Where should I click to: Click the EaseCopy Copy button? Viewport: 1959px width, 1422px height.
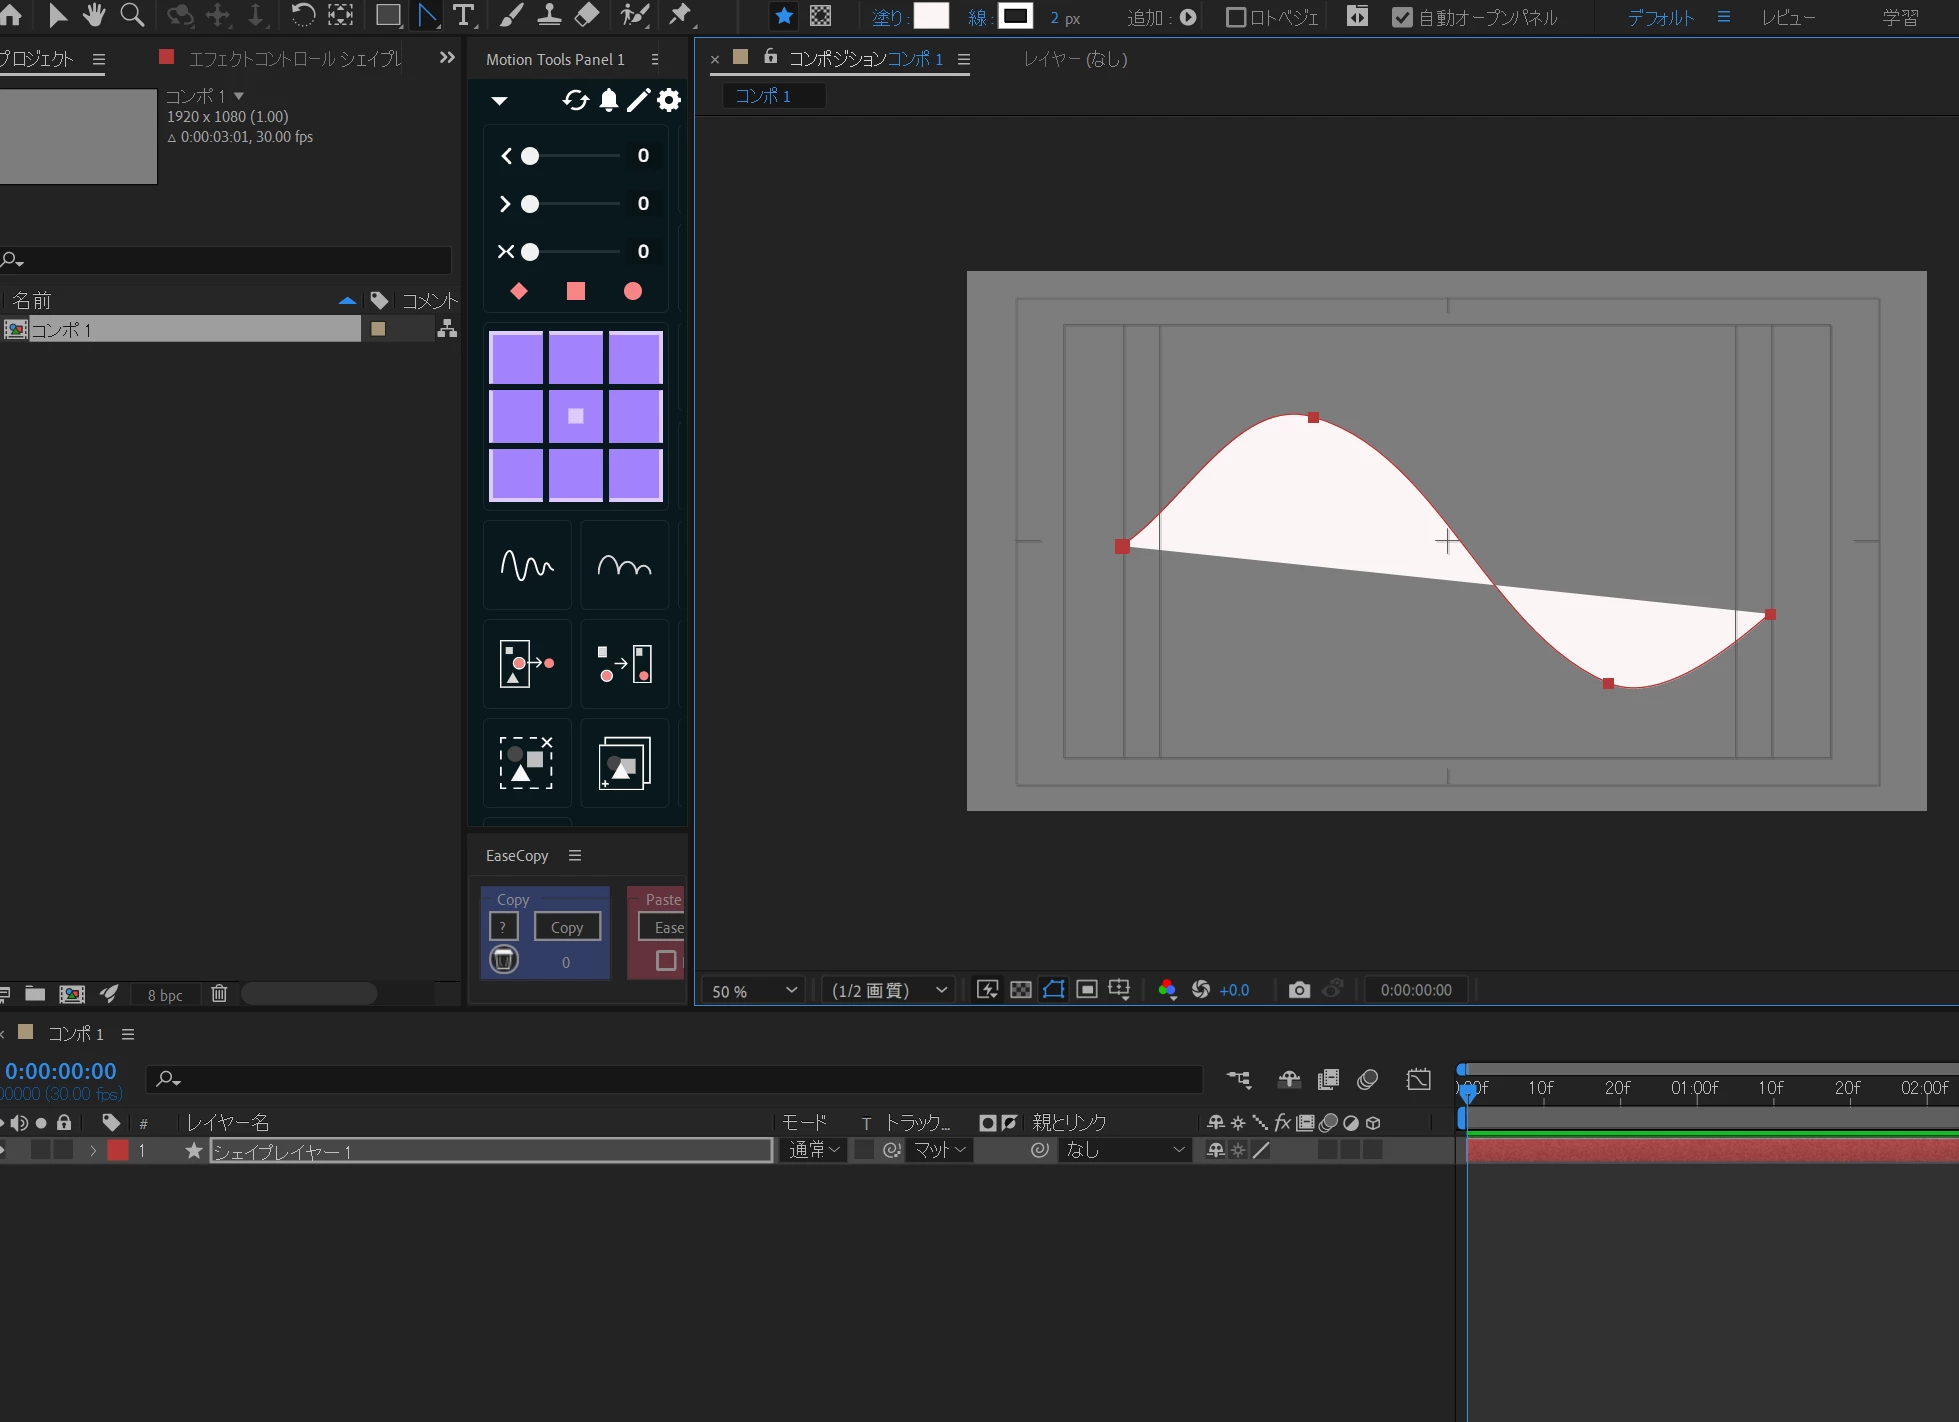point(567,927)
